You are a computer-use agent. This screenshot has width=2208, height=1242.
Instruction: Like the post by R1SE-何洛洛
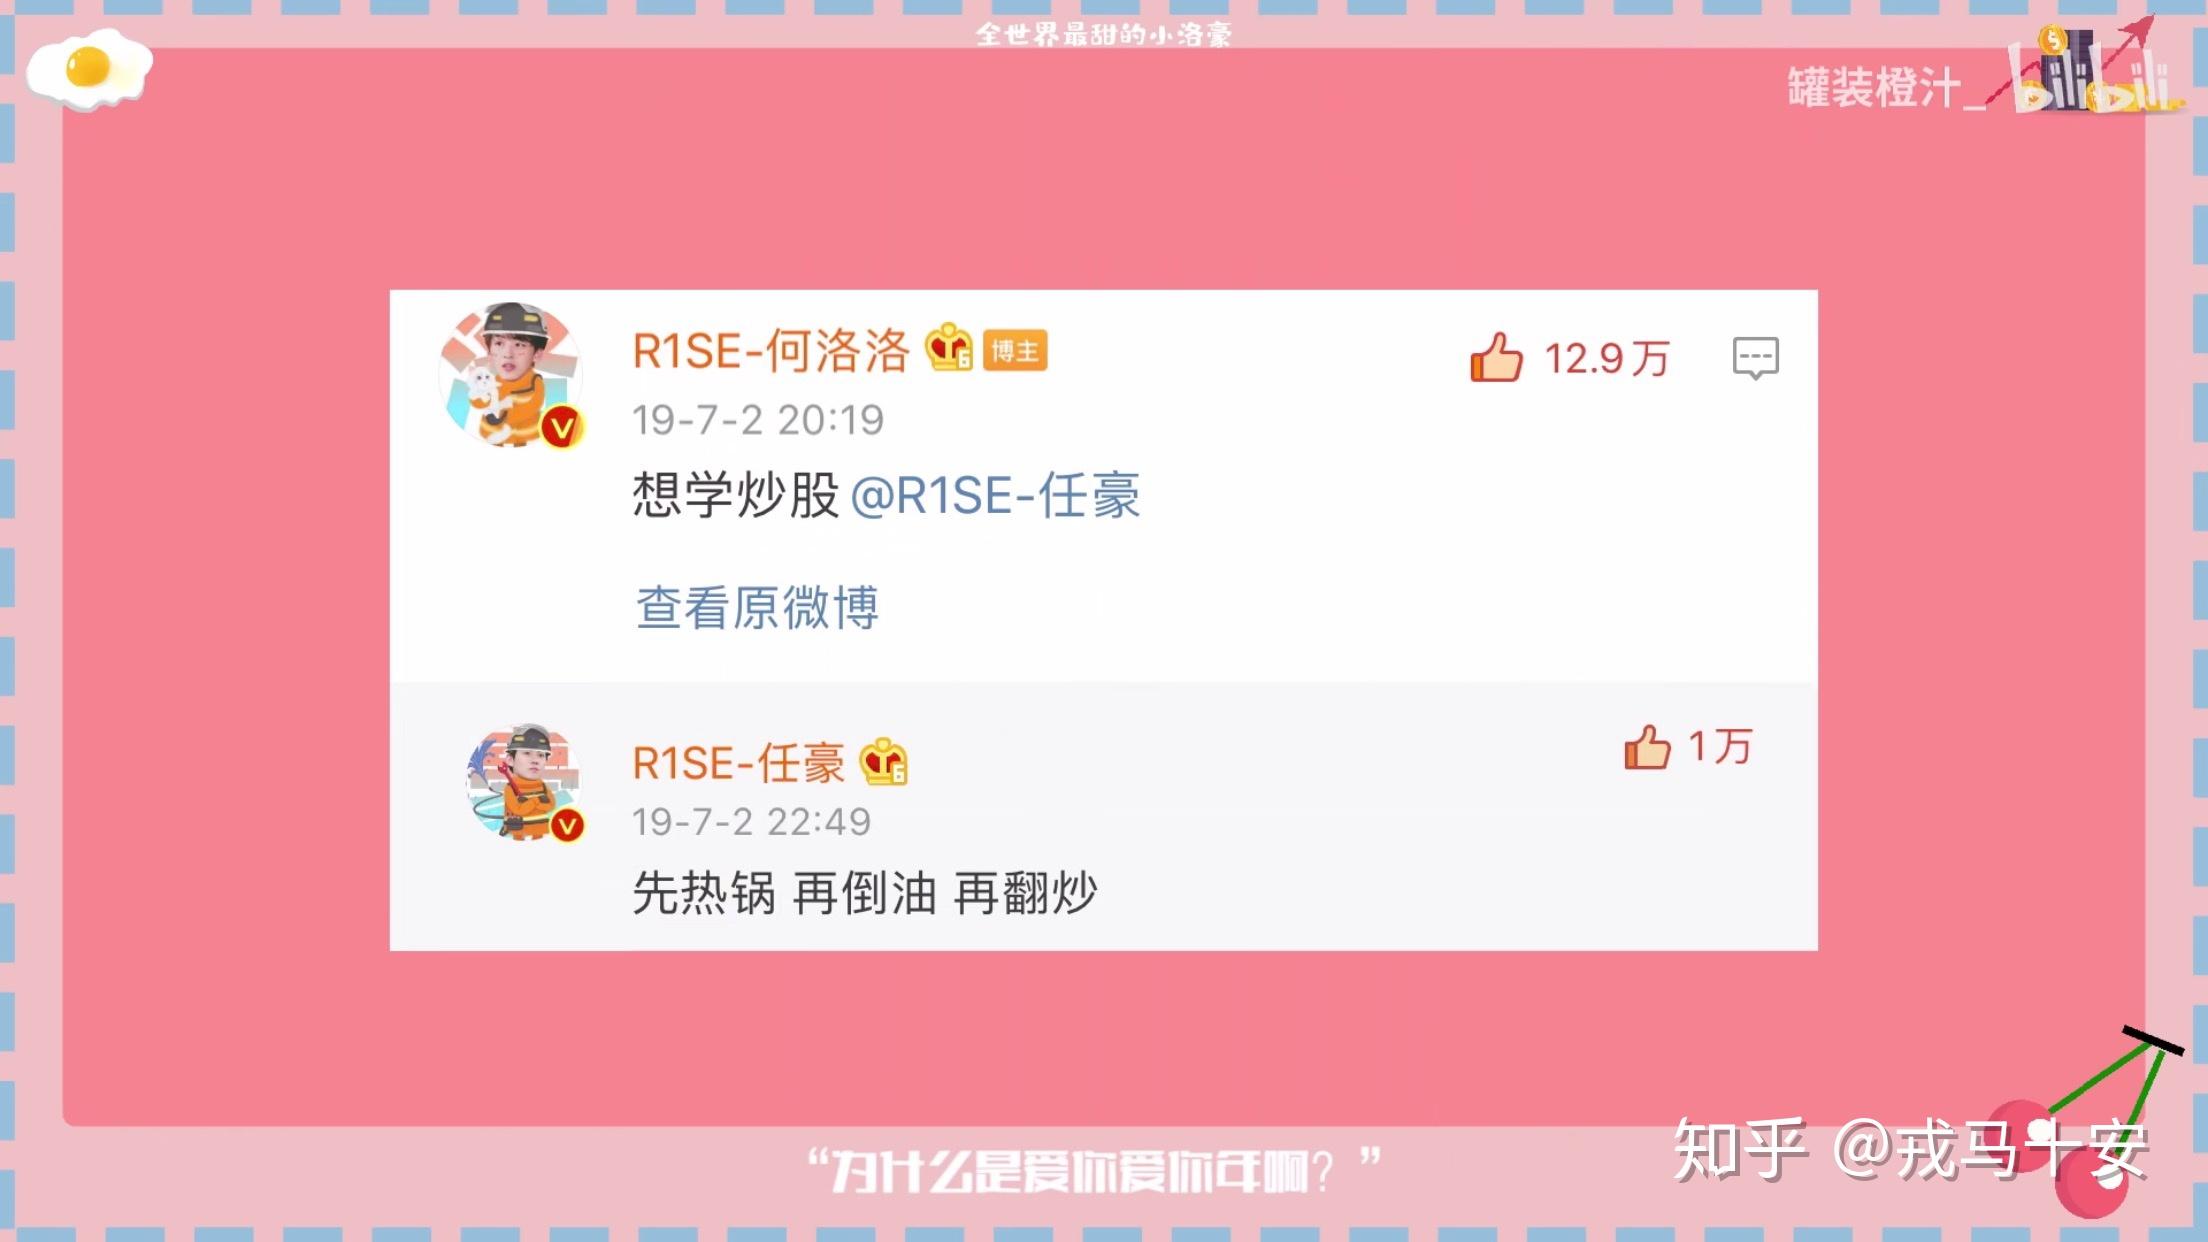coord(1496,357)
